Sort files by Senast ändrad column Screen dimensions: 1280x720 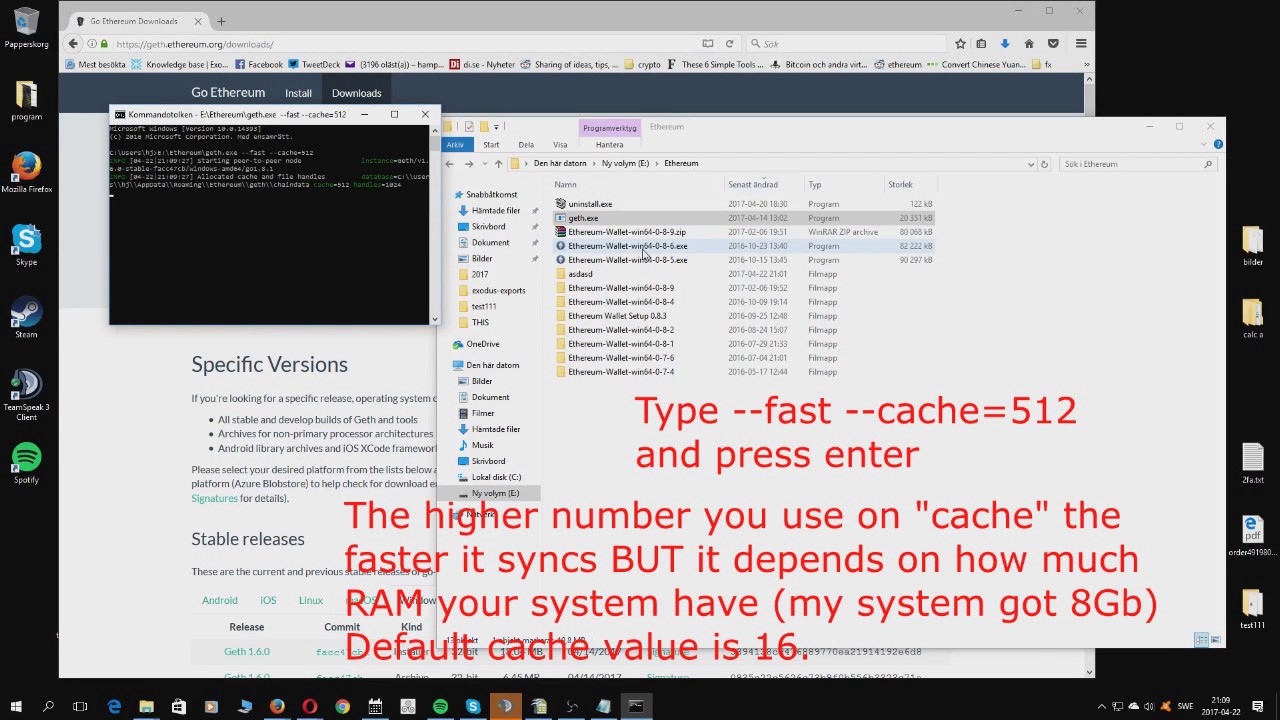coord(752,184)
